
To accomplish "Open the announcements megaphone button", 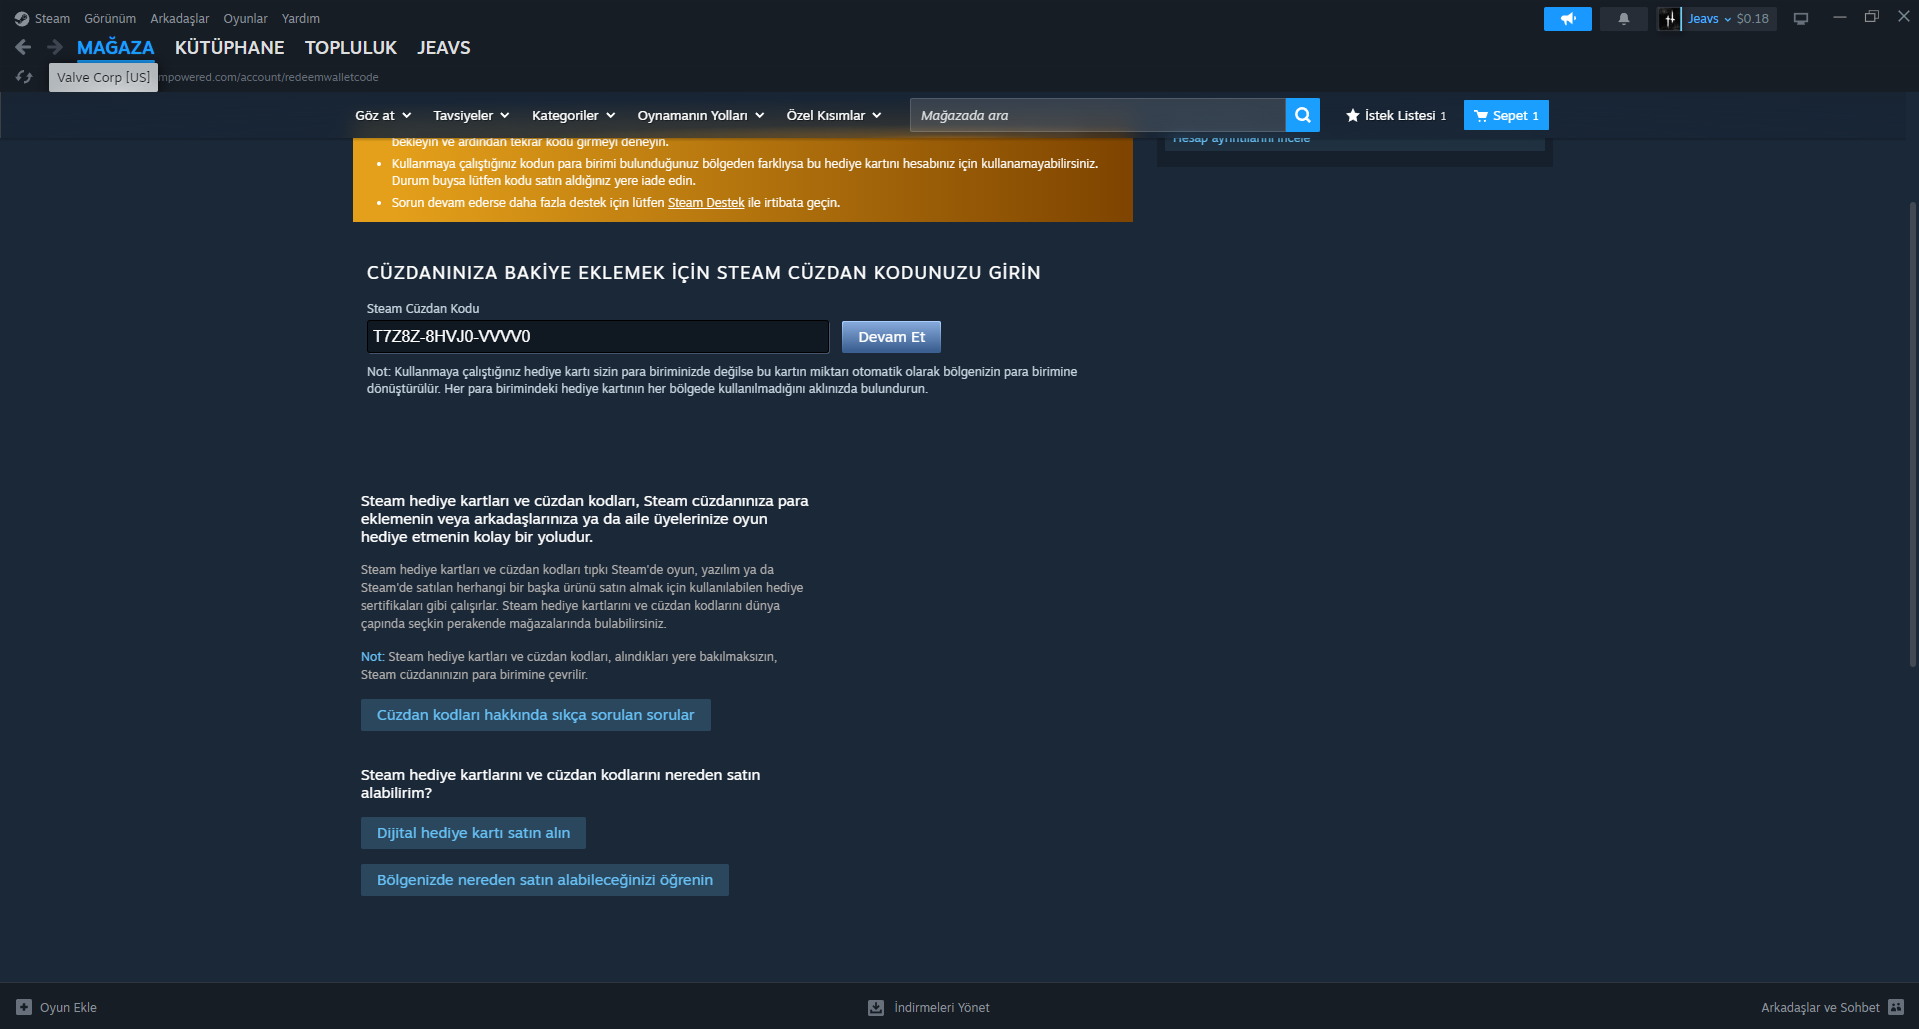I will pos(1567,19).
